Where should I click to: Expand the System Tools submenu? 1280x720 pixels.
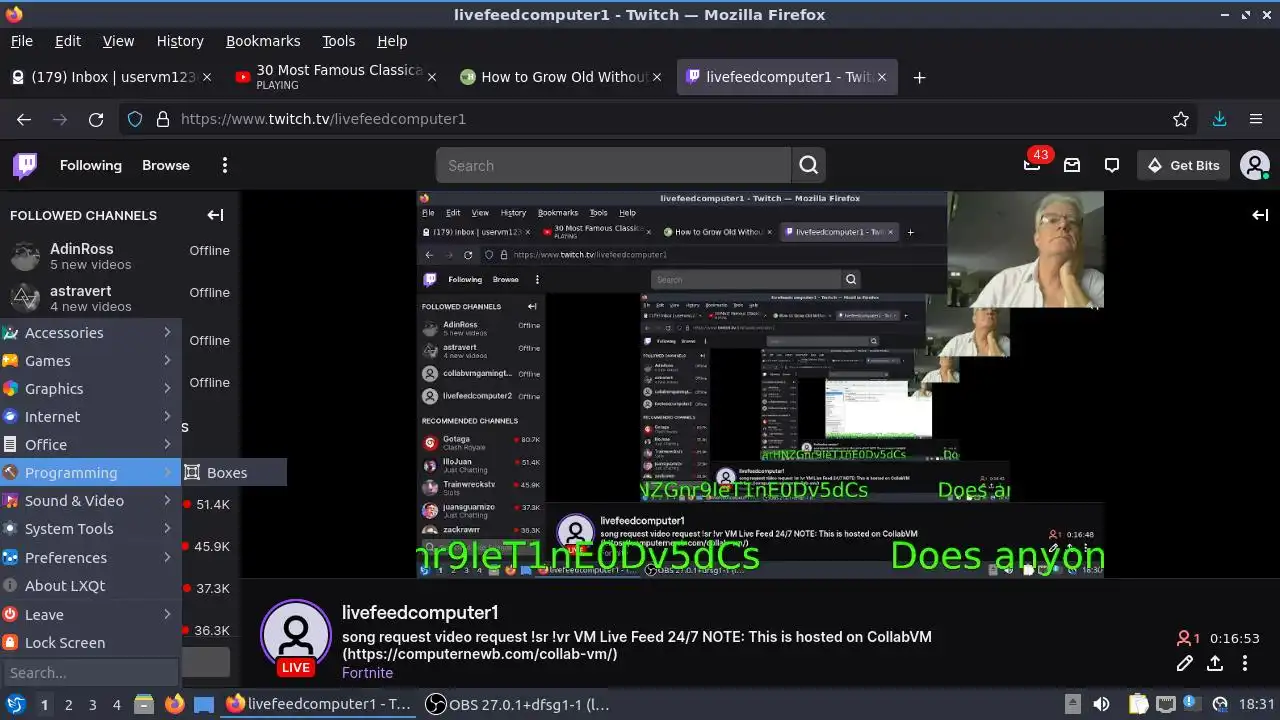pyautogui.click(x=90, y=528)
